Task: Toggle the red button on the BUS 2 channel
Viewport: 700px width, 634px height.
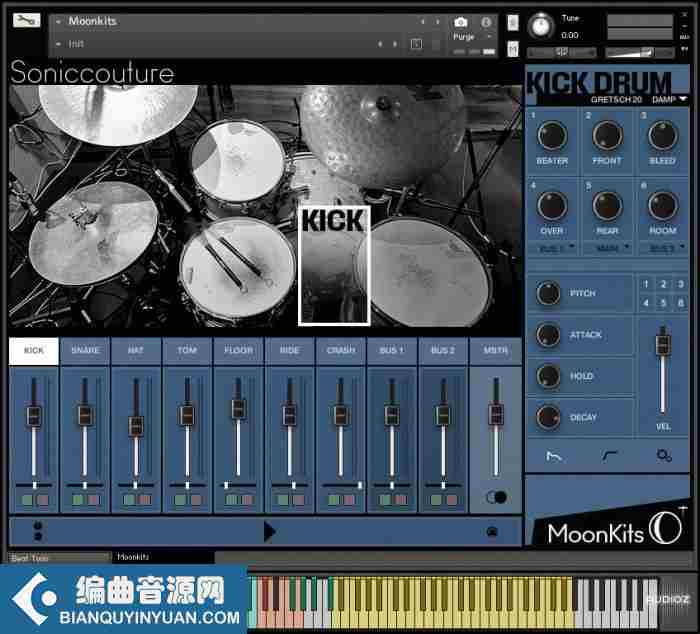Action: (452, 500)
